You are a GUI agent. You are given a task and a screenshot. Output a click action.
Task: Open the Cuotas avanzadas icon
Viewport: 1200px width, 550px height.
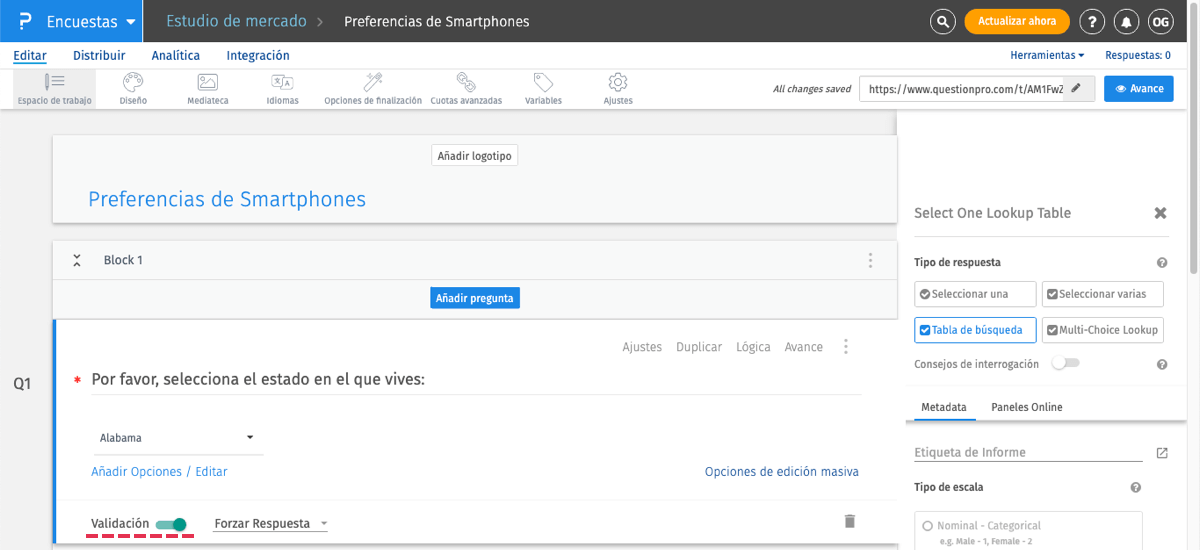click(466, 83)
